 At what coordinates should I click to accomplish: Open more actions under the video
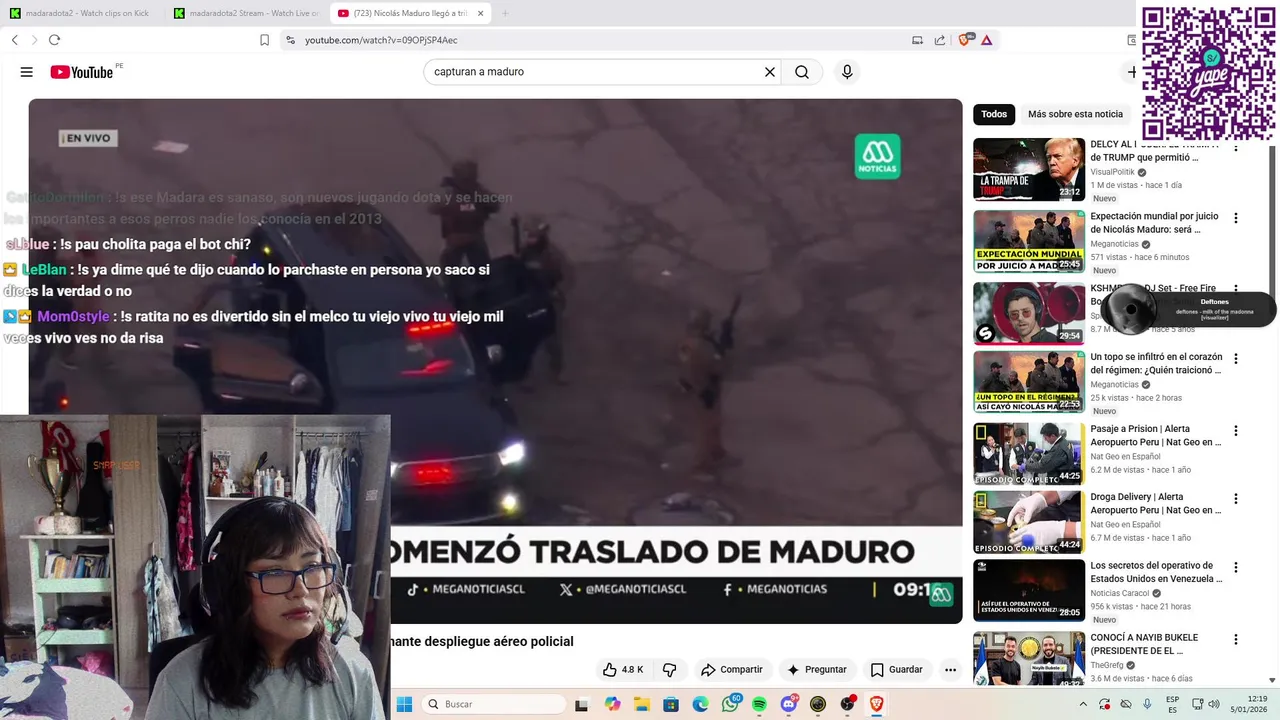(950, 669)
